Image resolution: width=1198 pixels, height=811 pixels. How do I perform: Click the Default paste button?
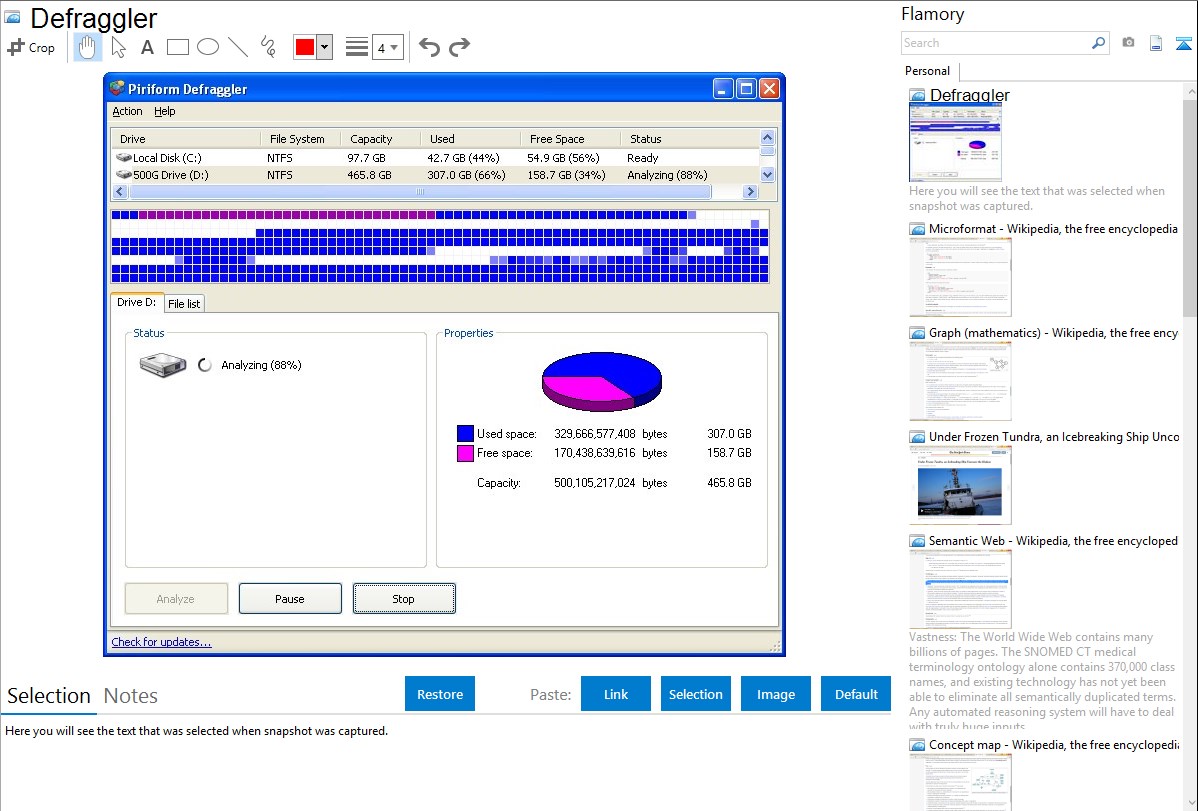click(x=856, y=694)
